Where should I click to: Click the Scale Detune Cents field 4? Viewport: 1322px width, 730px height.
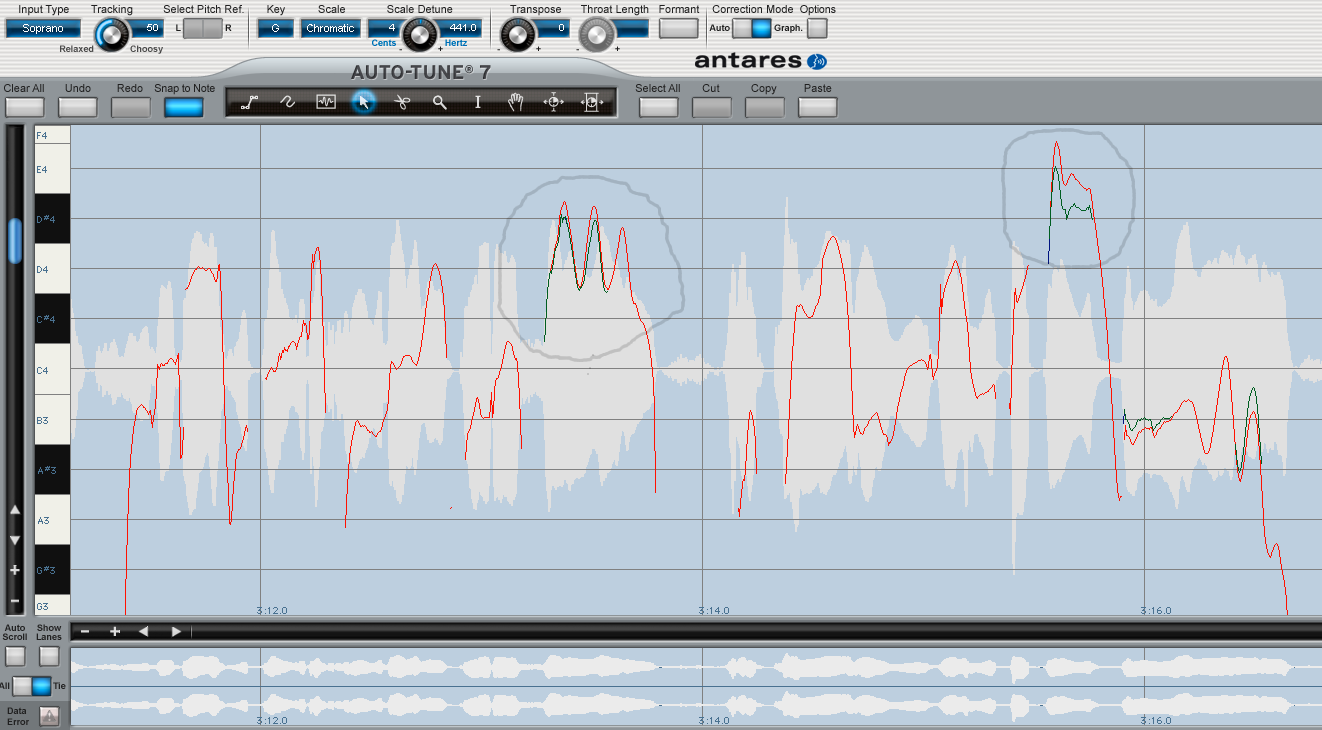click(x=385, y=28)
